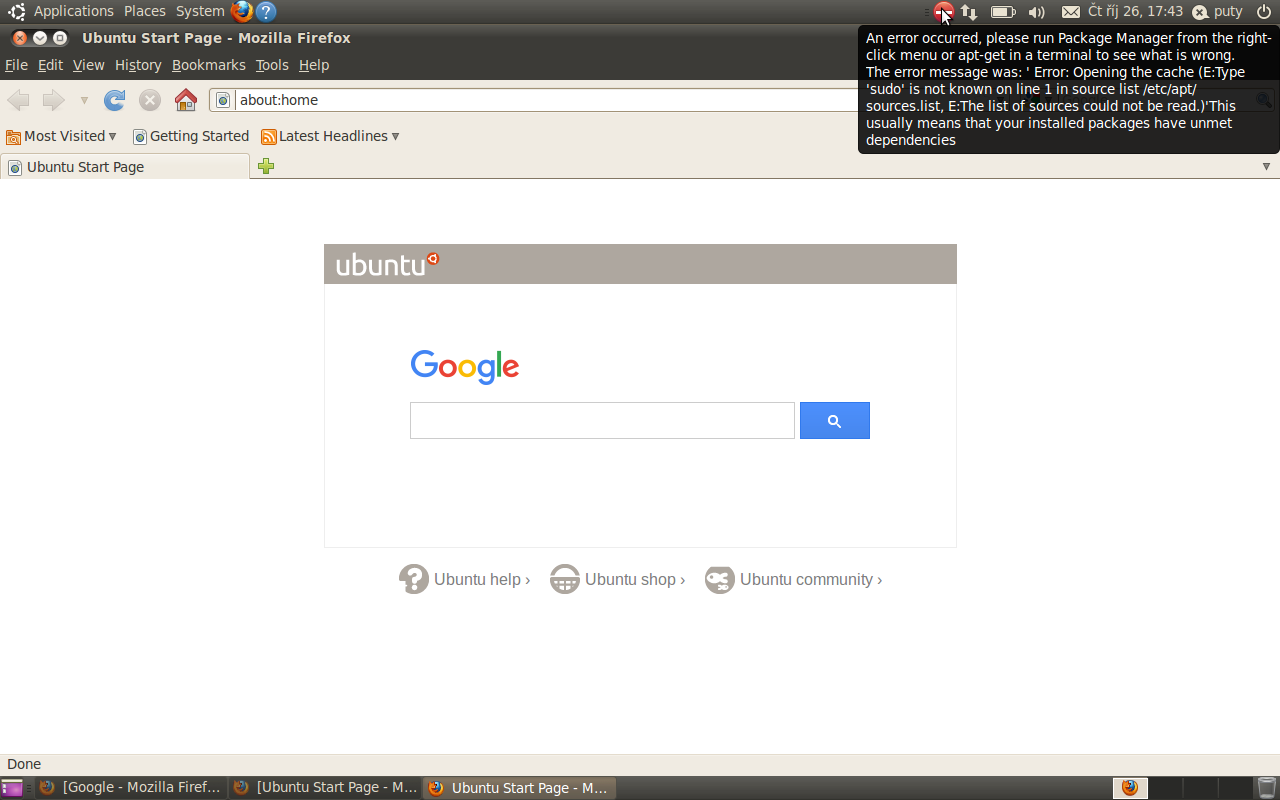
Task: Click the Ubuntu community icon
Action: pos(719,579)
